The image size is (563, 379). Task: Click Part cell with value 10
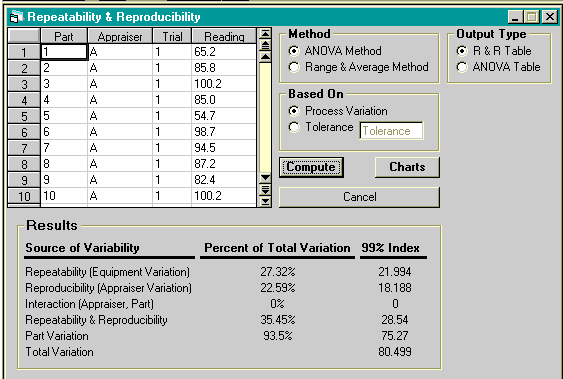pyautogui.click(x=64, y=196)
